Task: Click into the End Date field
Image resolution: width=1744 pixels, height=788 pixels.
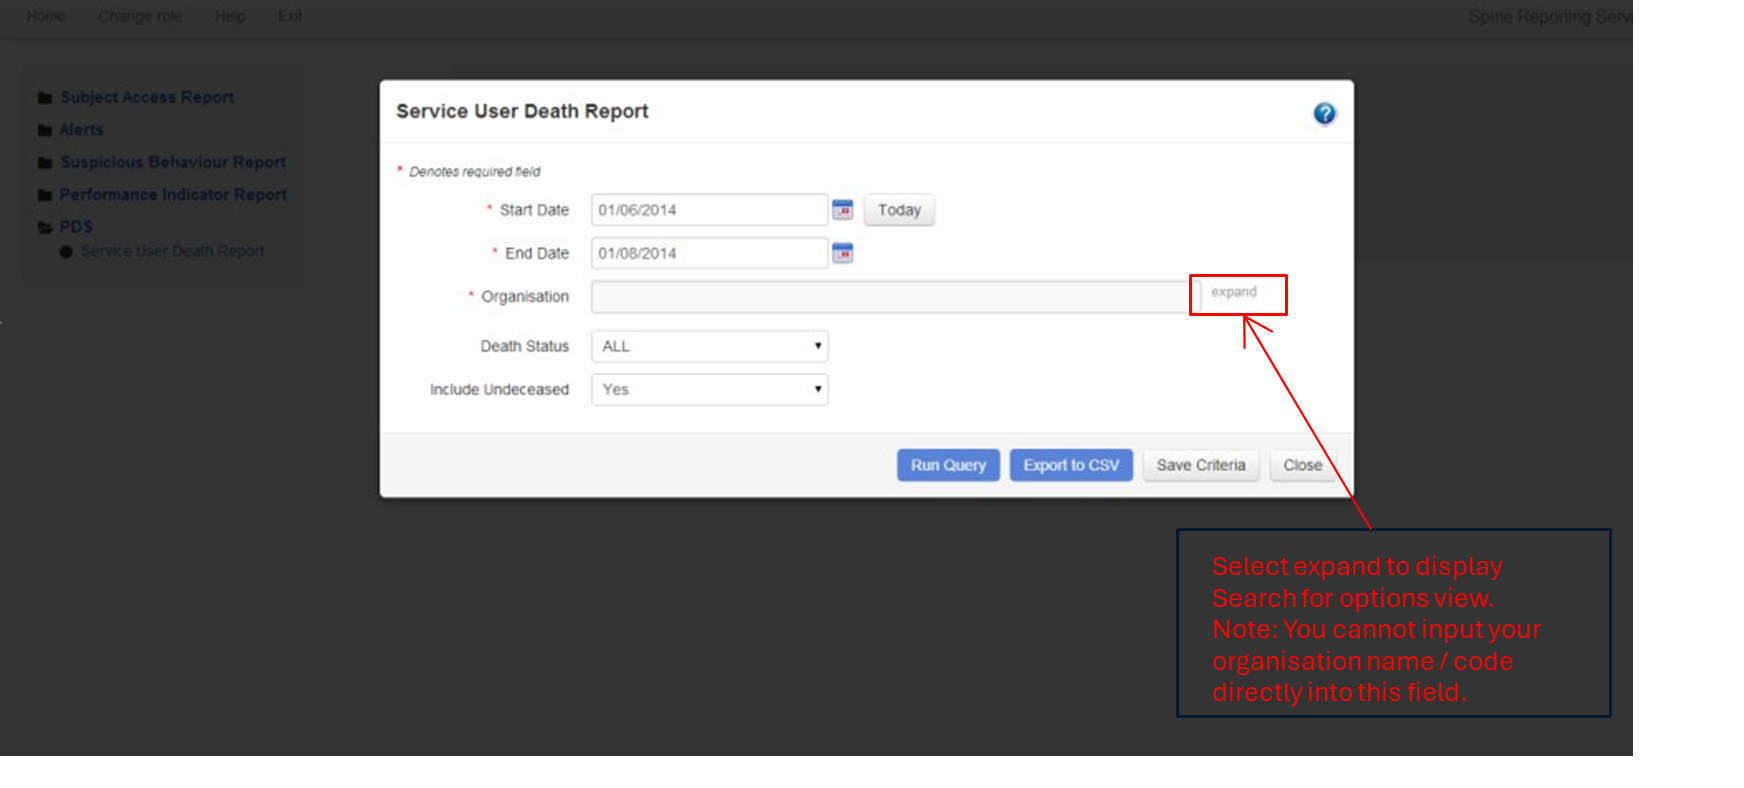Action: pos(710,253)
